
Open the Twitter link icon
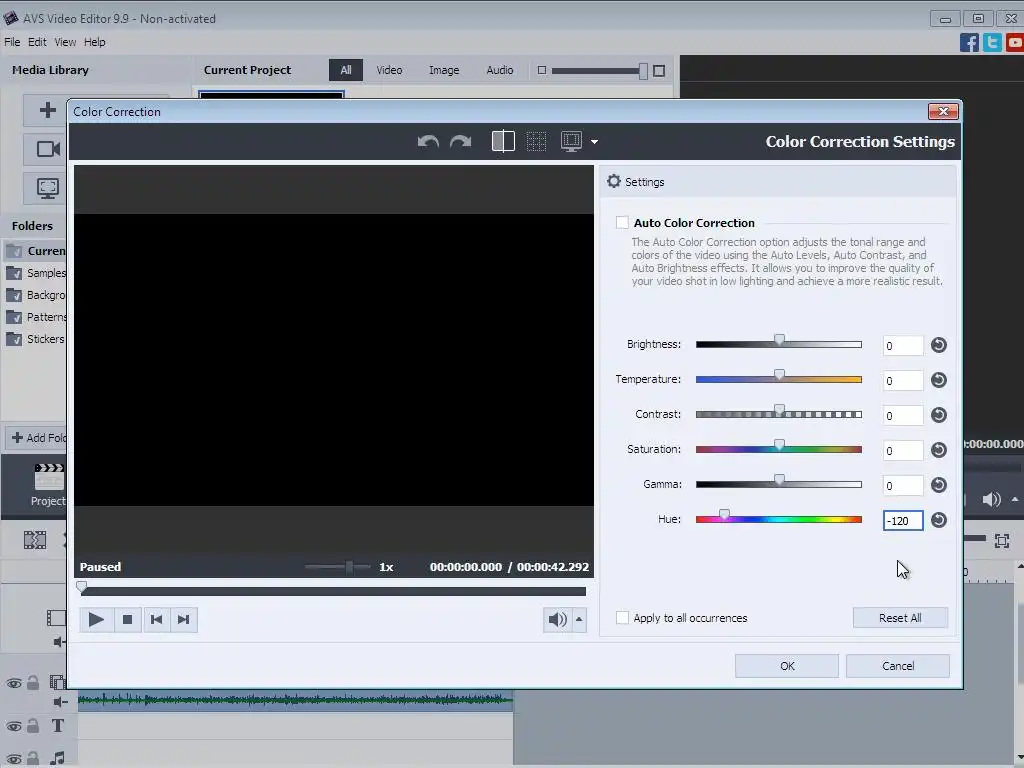point(992,42)
